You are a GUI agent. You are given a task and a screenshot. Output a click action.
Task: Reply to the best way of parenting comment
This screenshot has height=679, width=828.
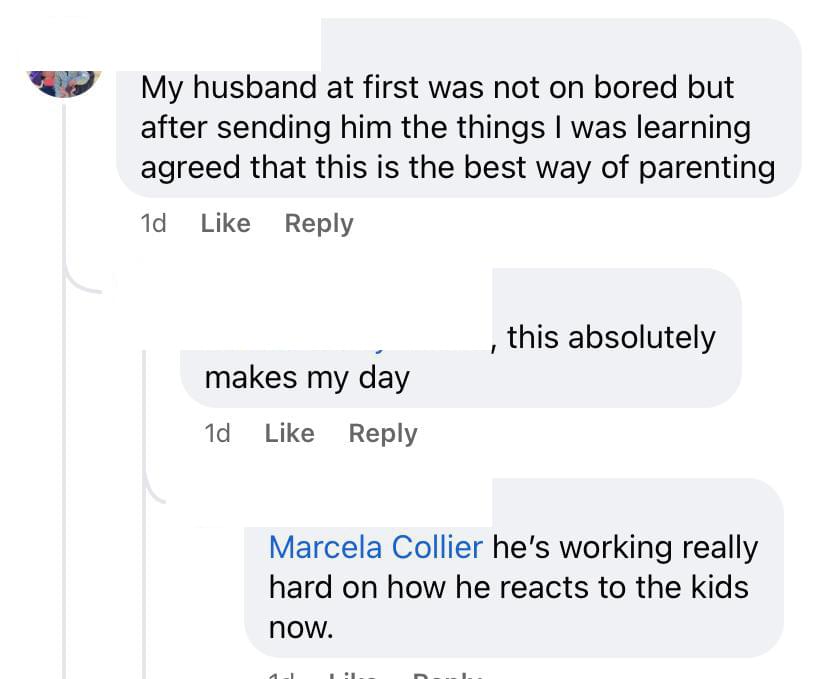(319, 223)
